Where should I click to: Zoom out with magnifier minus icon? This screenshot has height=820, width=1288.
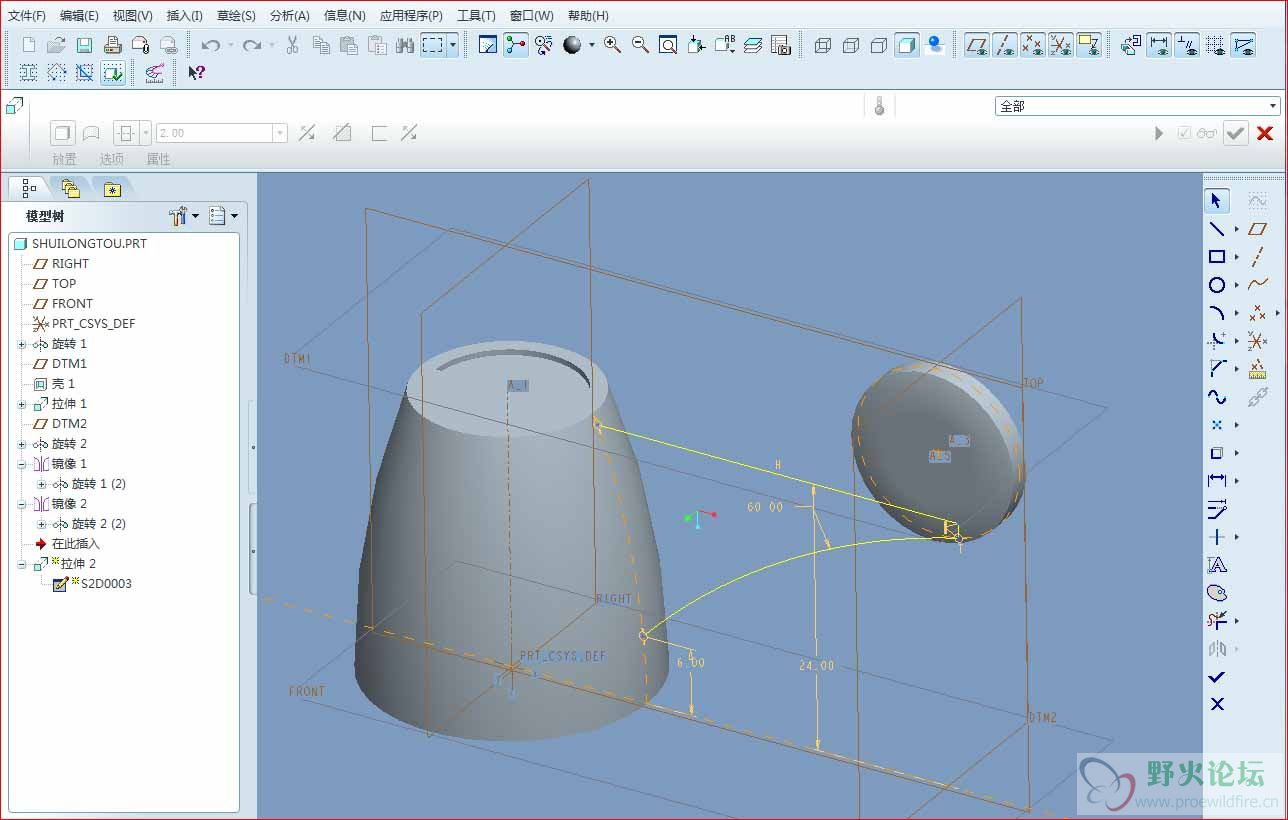[640, 45]
